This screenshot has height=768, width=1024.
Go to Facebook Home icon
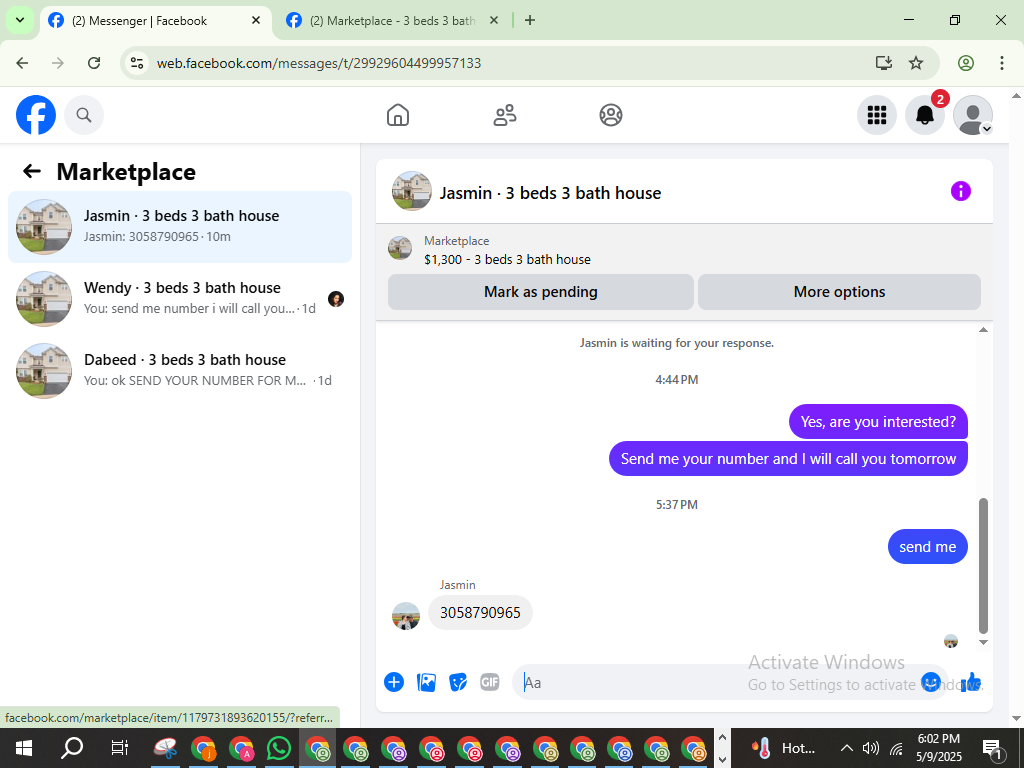click(398, 115)
